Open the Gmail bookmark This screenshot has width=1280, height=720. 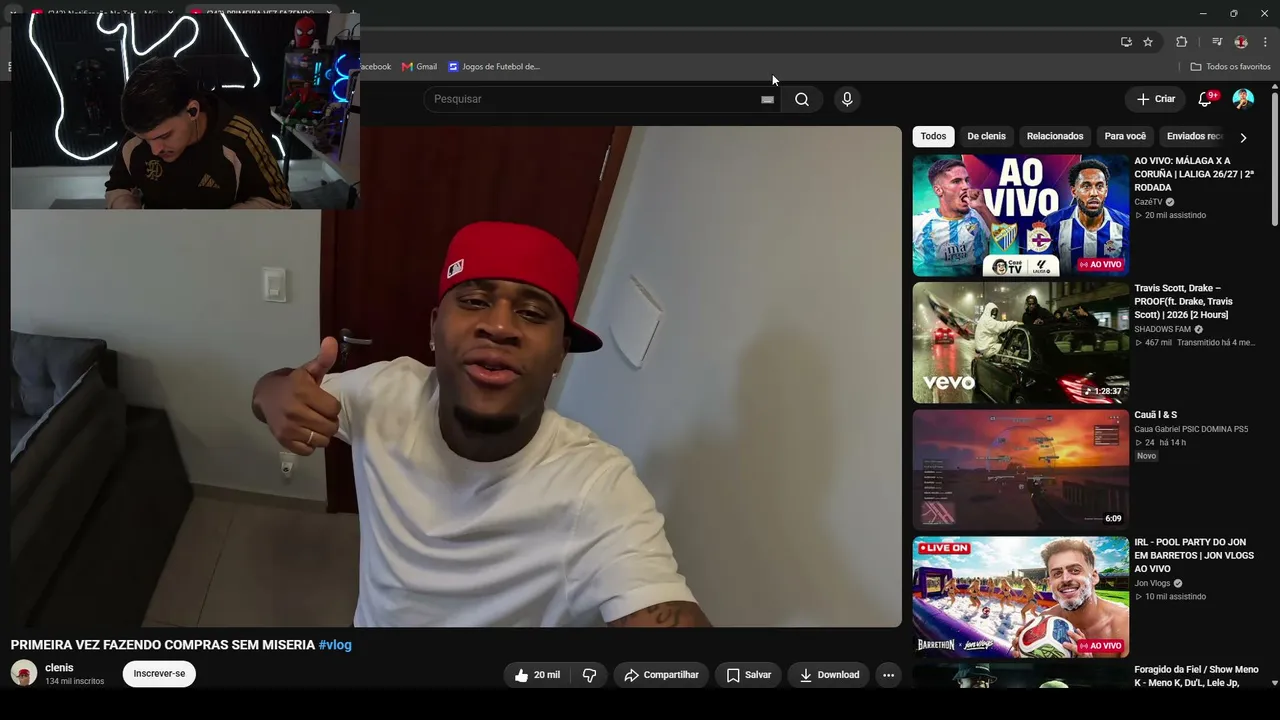click(x=419, y=67)
